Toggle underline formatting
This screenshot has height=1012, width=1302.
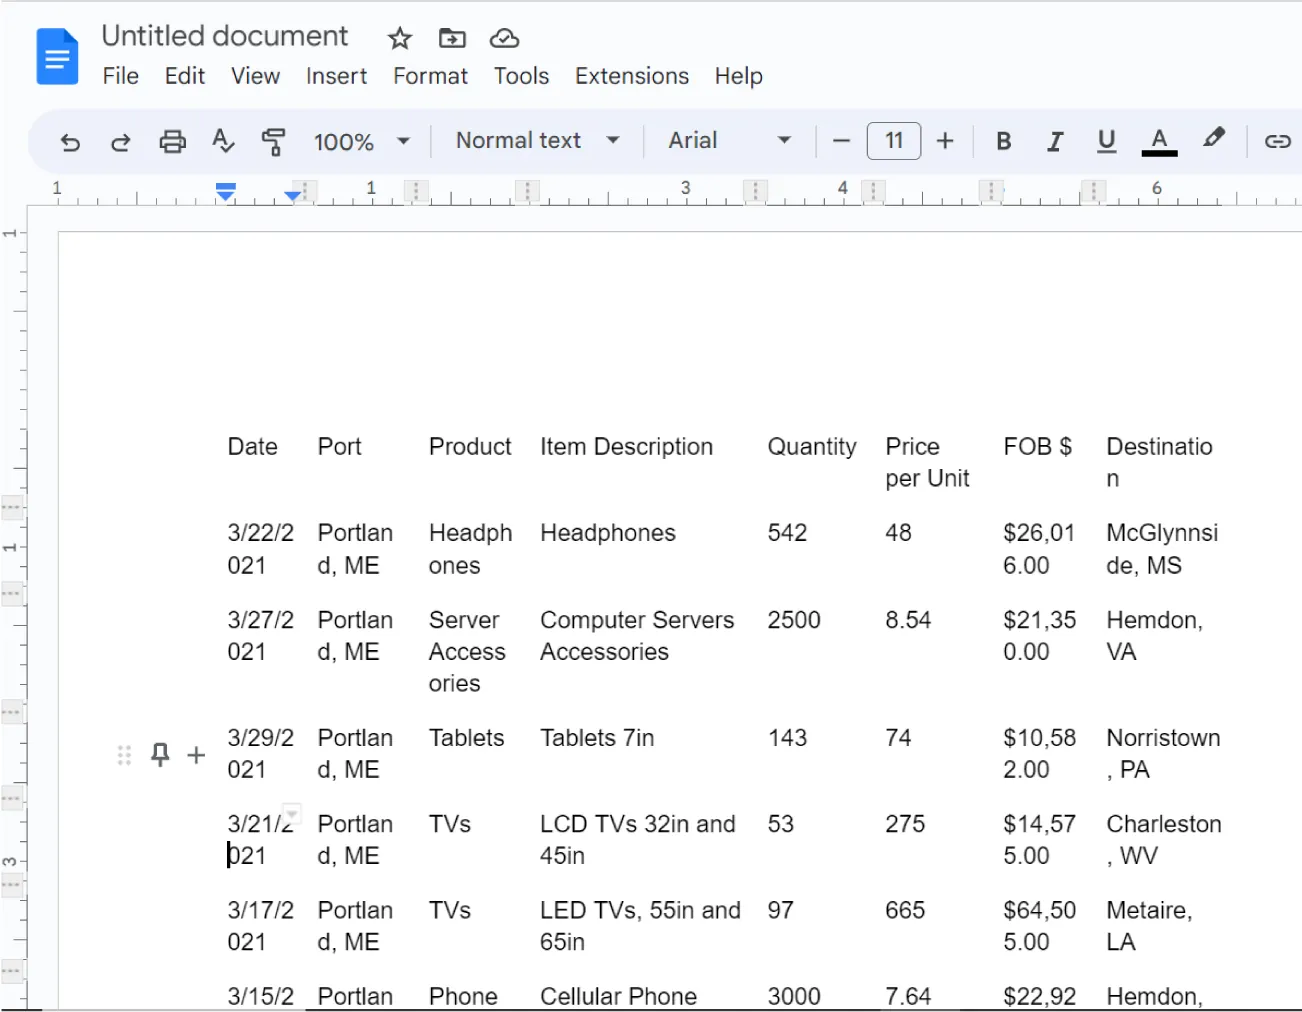(1106, 141)
